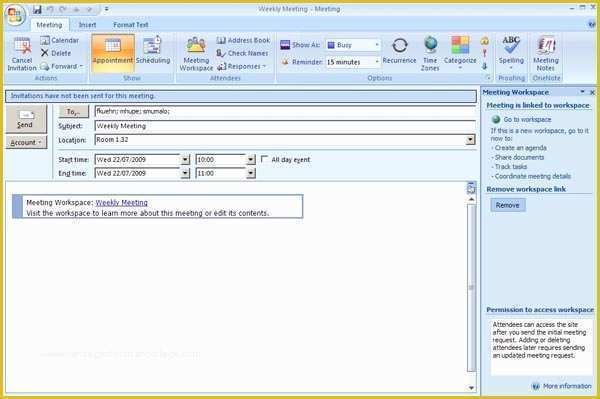This screenshot has width=600, height=399.
Task: Click "Track tasks" text
Action: 511,166
